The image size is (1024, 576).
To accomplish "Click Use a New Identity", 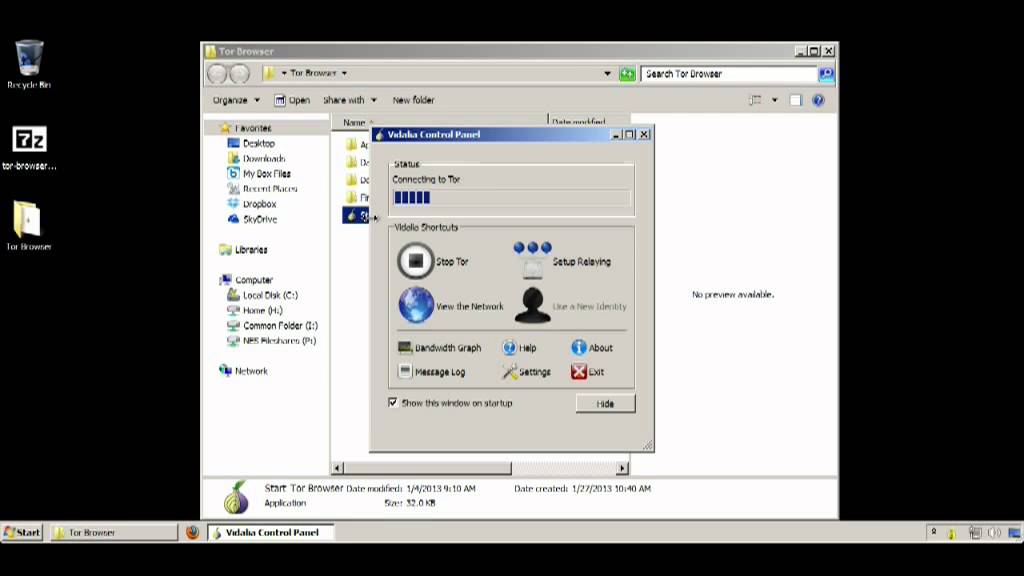I will click(570, 306).
